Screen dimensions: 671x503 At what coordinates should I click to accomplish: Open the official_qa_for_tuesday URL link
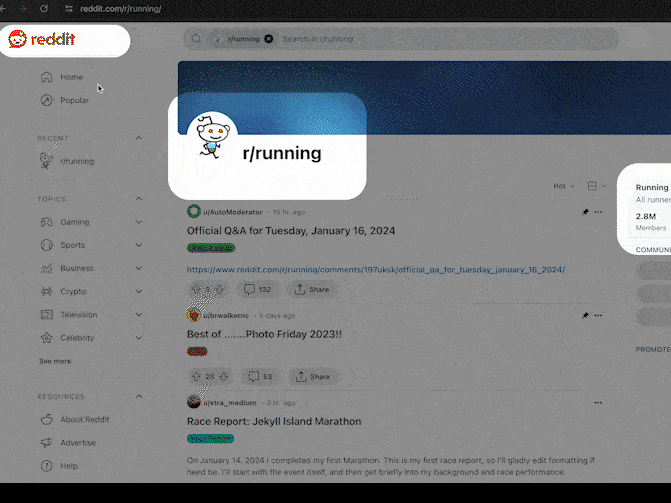376,270
